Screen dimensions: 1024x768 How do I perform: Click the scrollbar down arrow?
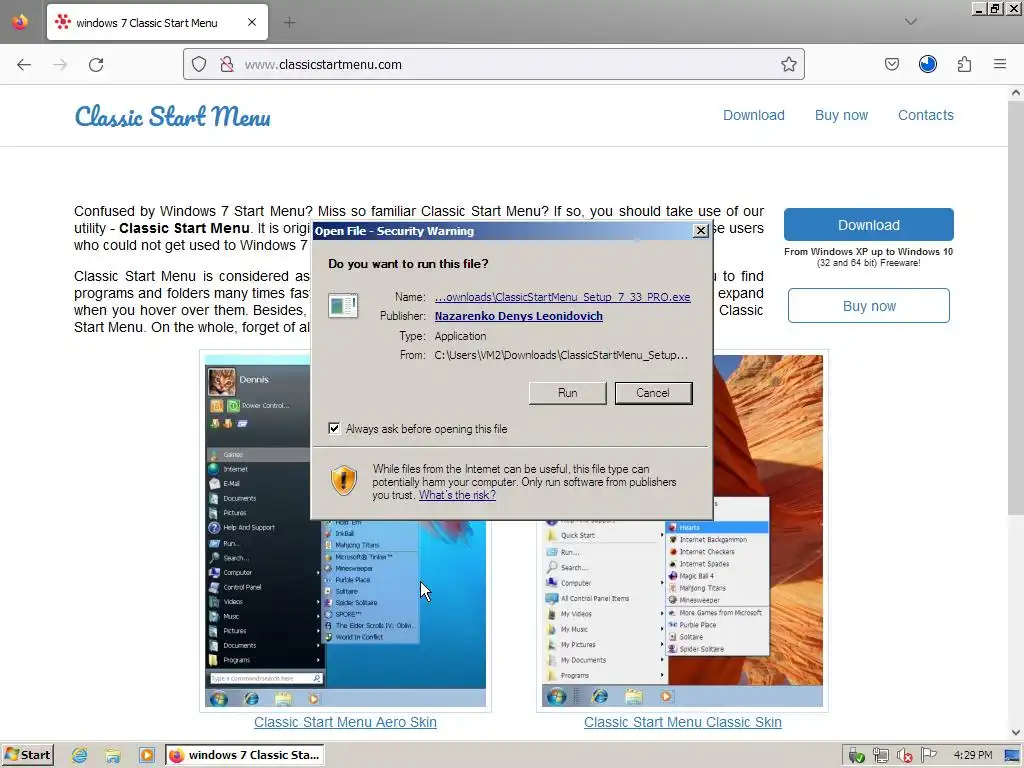pos(1016,733)
